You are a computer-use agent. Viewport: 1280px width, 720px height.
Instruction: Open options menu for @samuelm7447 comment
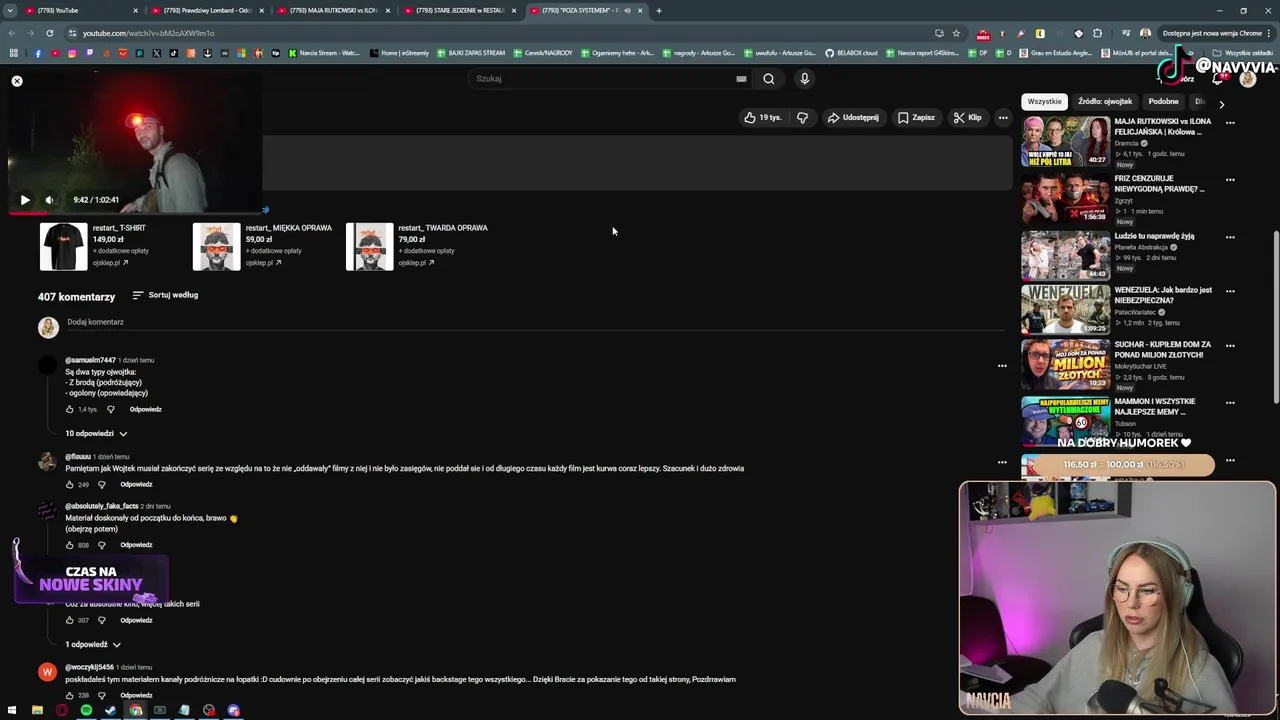coord(1002,366)
